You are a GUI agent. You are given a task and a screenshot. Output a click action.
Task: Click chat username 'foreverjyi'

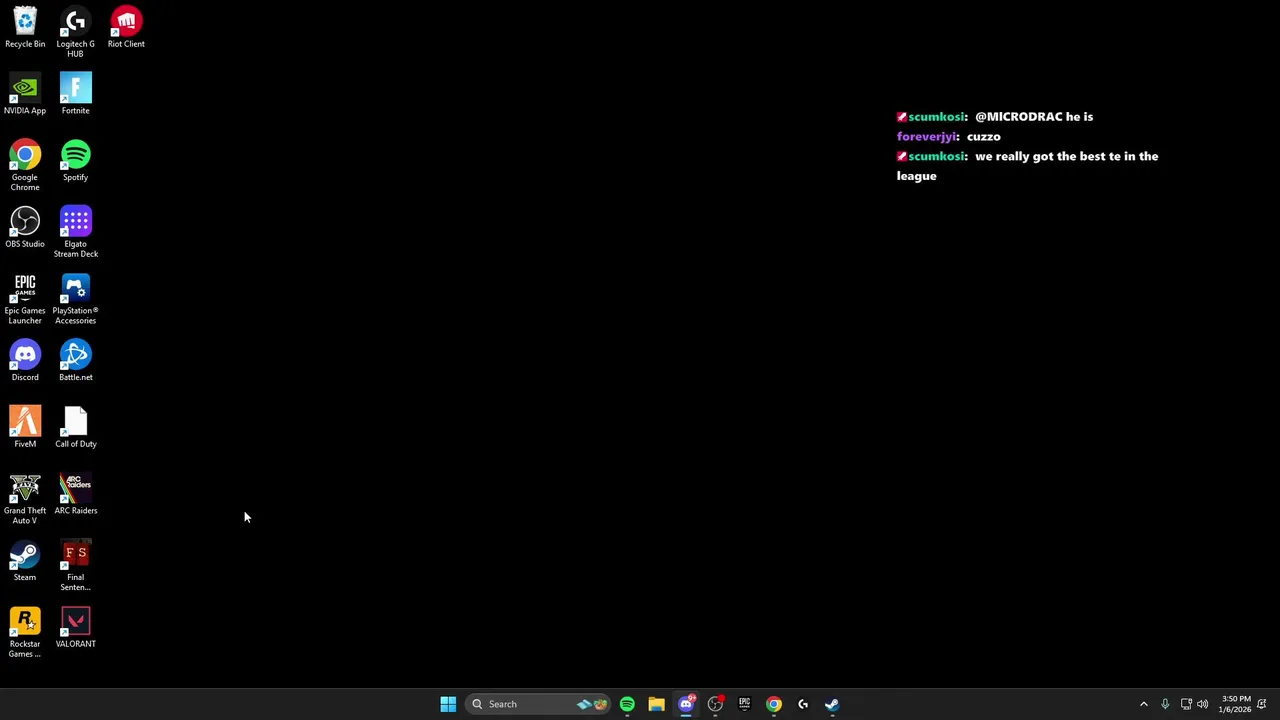click(926, 137)
